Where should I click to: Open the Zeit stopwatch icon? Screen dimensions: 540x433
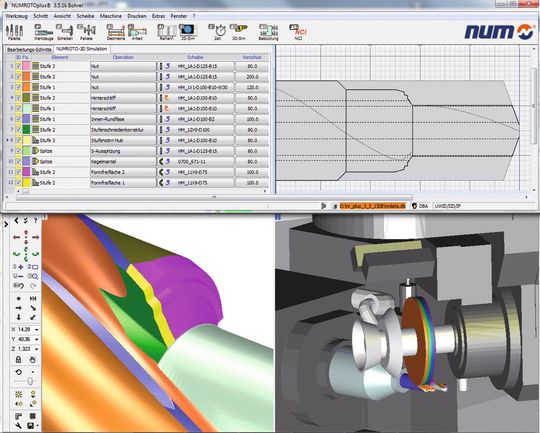click(x=218, y=32)
